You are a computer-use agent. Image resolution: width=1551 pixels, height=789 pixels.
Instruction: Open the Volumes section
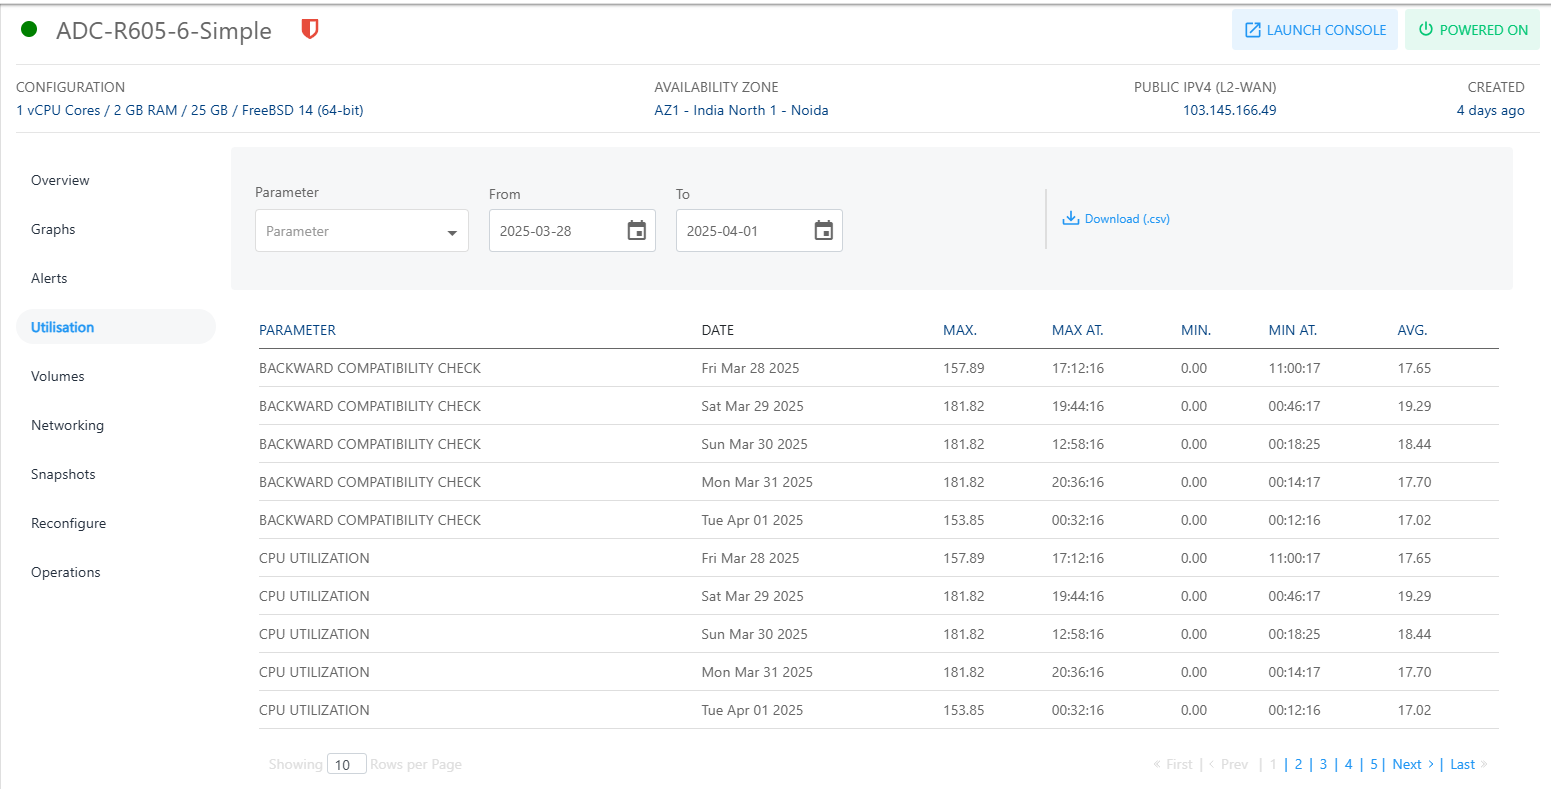pos(58,377)
